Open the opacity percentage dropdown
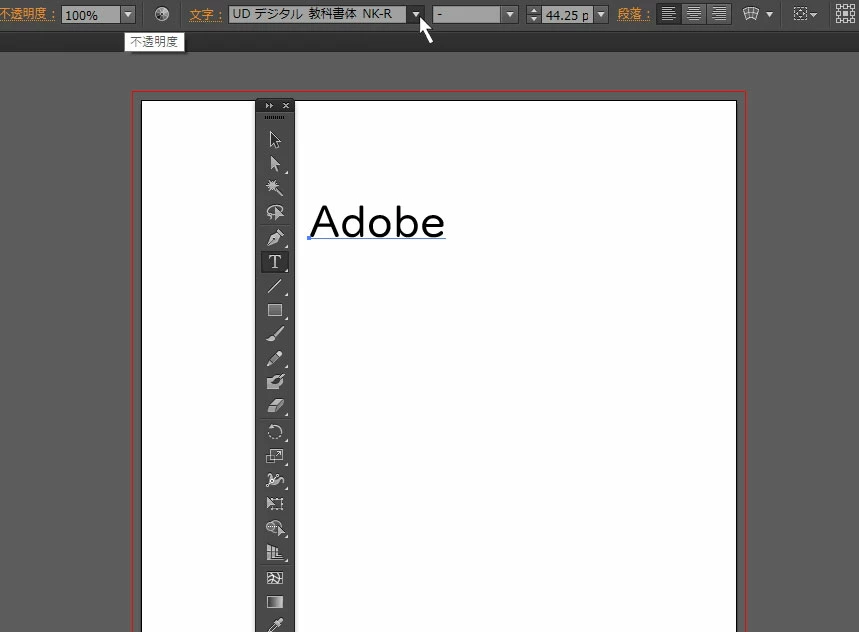The height and width of the screenshot is (632, 859). [x=128, y=14]
